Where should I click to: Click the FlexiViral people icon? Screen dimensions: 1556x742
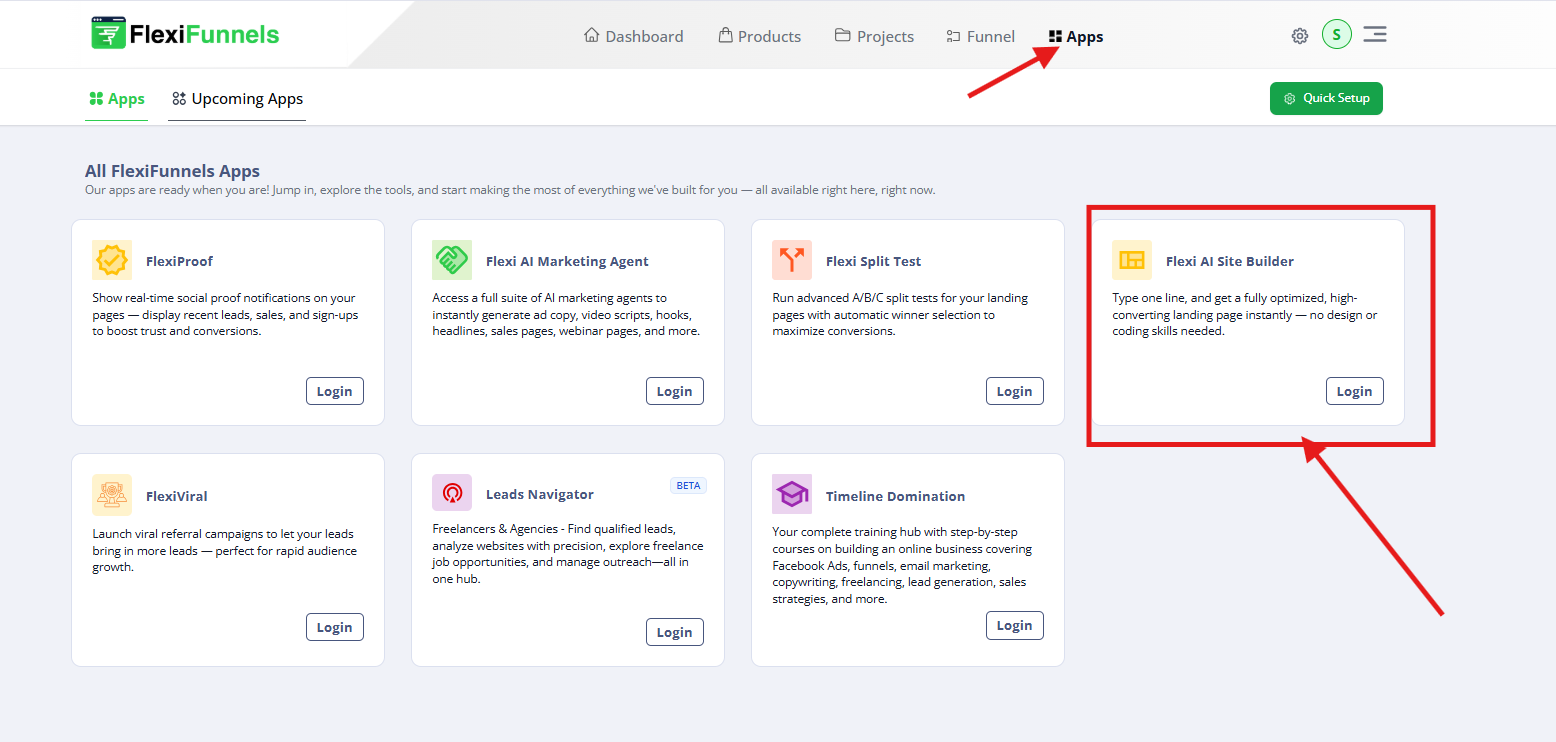click(x=112, y=495)
